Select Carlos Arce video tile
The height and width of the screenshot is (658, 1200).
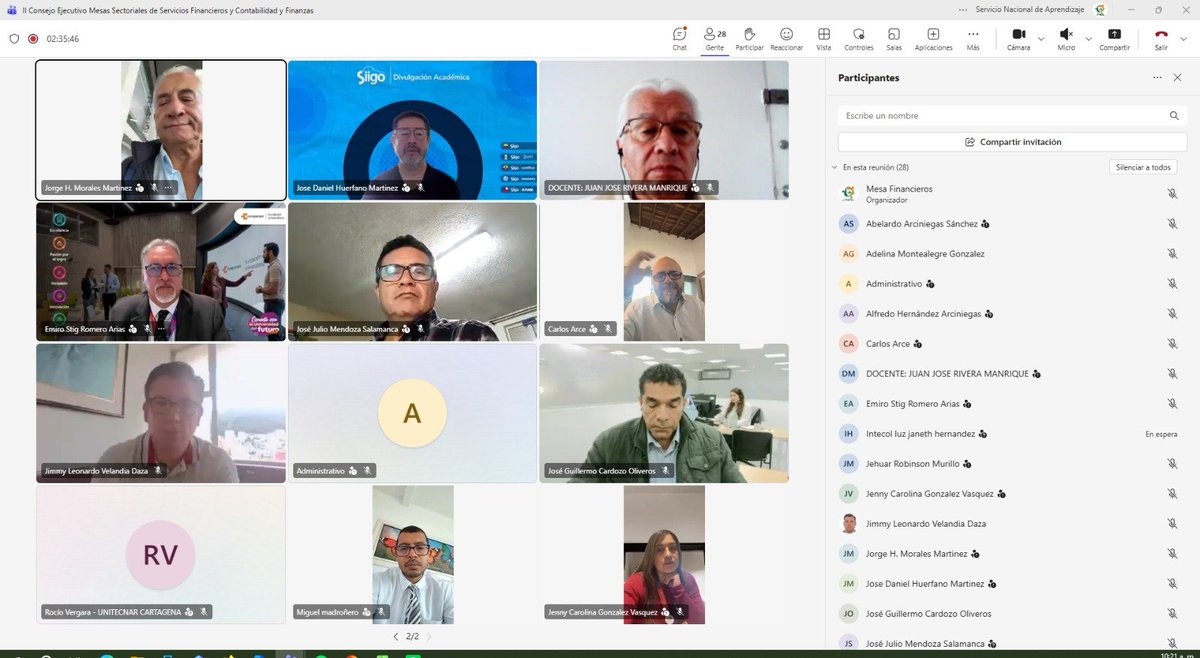click(664, 271)
